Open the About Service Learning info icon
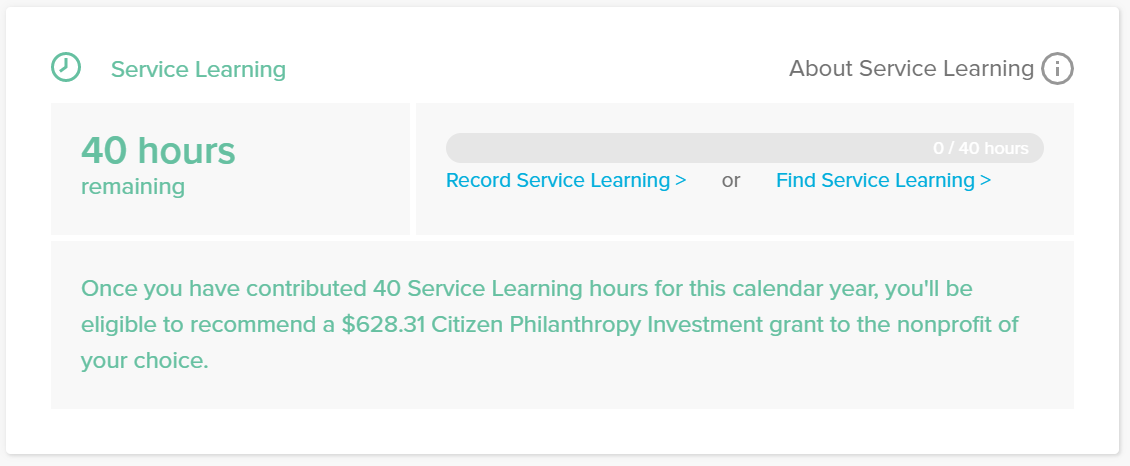This screenshot has height=466, width=1130. [x=1057, y=69]
